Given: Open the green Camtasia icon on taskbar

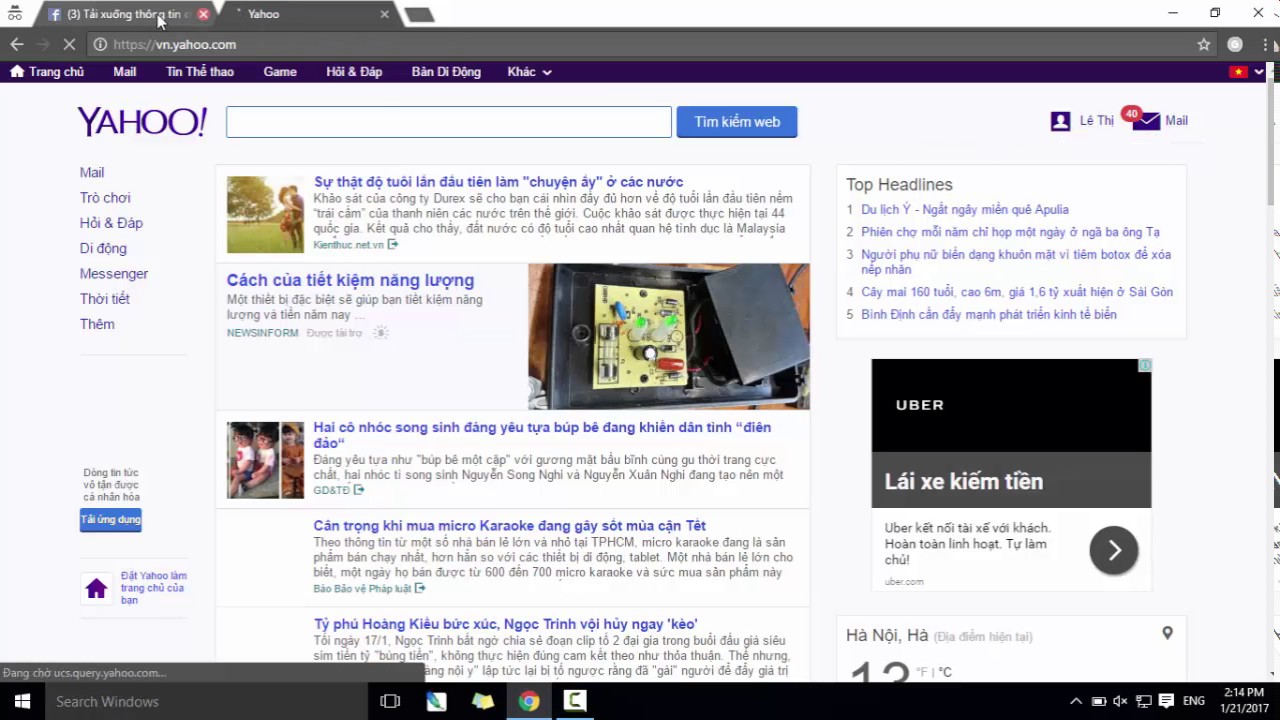Looking at the screenshot, I should coord(575,701).
